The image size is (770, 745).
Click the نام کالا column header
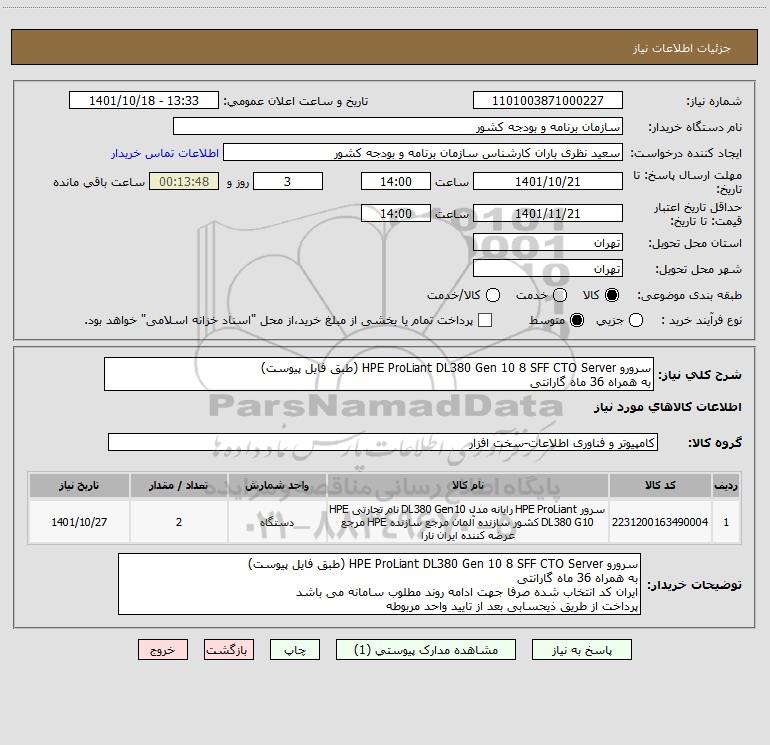point(468,485)
